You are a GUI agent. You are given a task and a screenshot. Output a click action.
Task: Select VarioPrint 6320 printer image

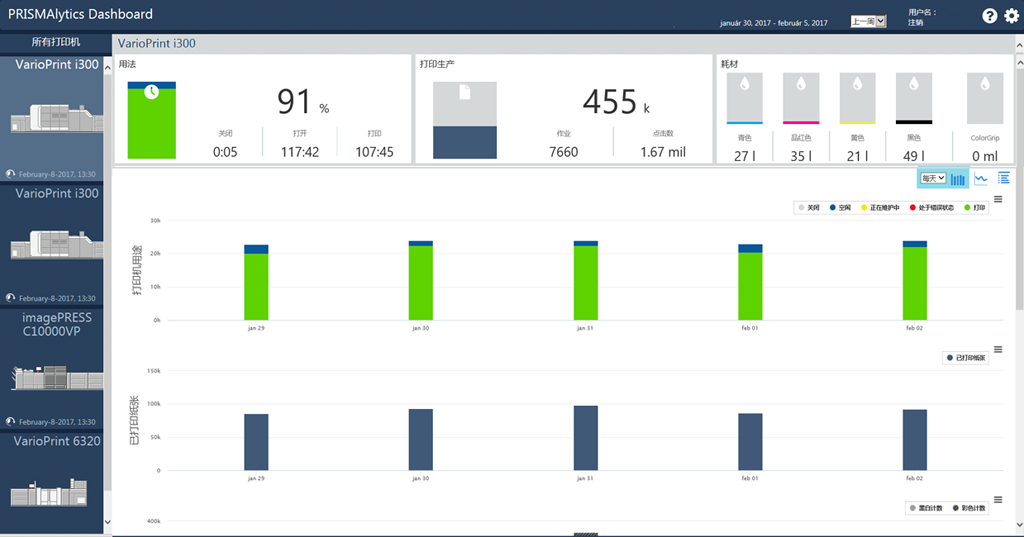pyautogui.click(x=49, y=492)
